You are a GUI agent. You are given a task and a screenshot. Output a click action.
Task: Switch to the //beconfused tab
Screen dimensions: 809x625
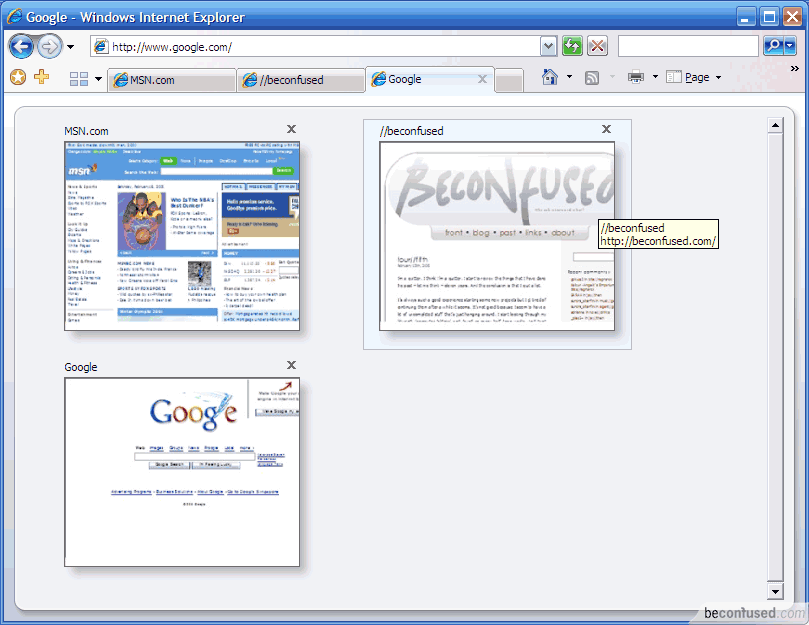click(300, 80)
